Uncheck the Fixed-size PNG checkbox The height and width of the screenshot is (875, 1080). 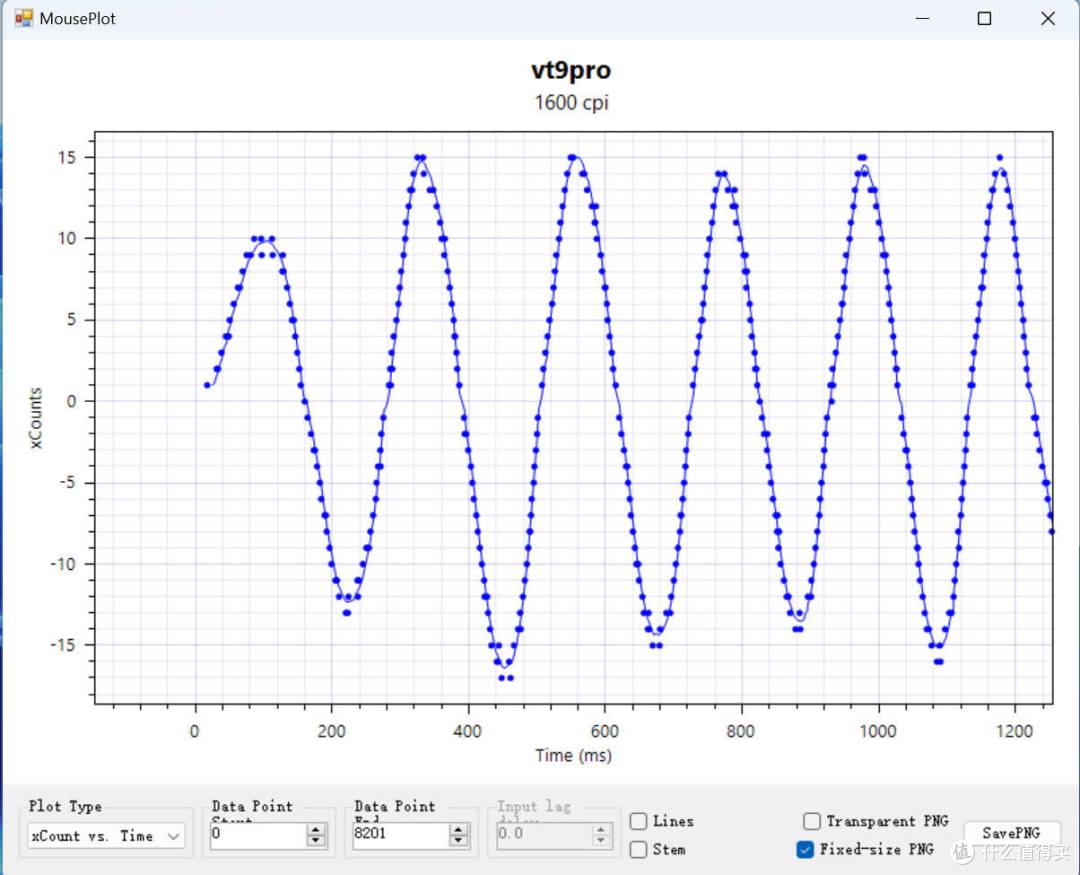(804, 850)
